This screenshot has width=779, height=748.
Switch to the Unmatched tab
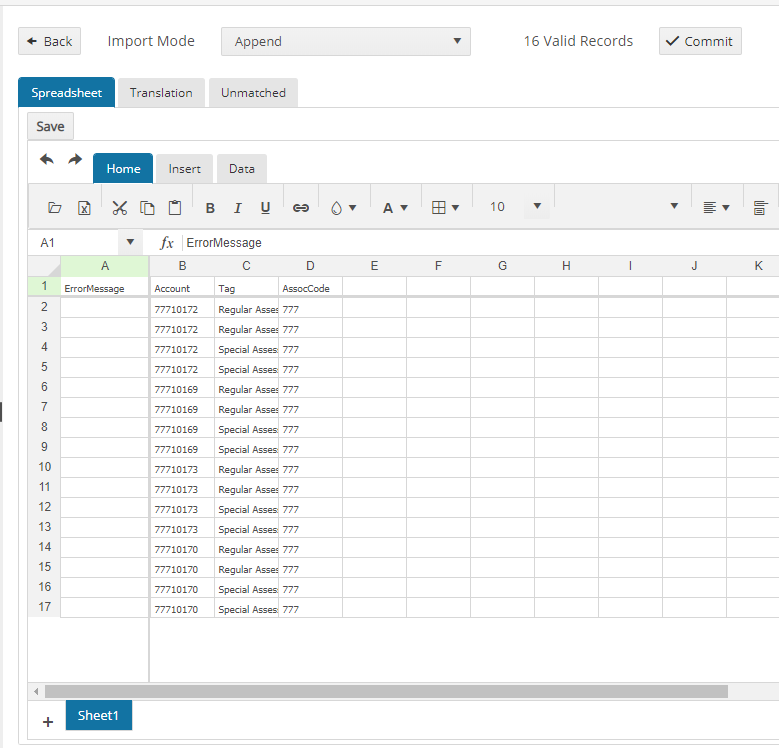(253, 92)
